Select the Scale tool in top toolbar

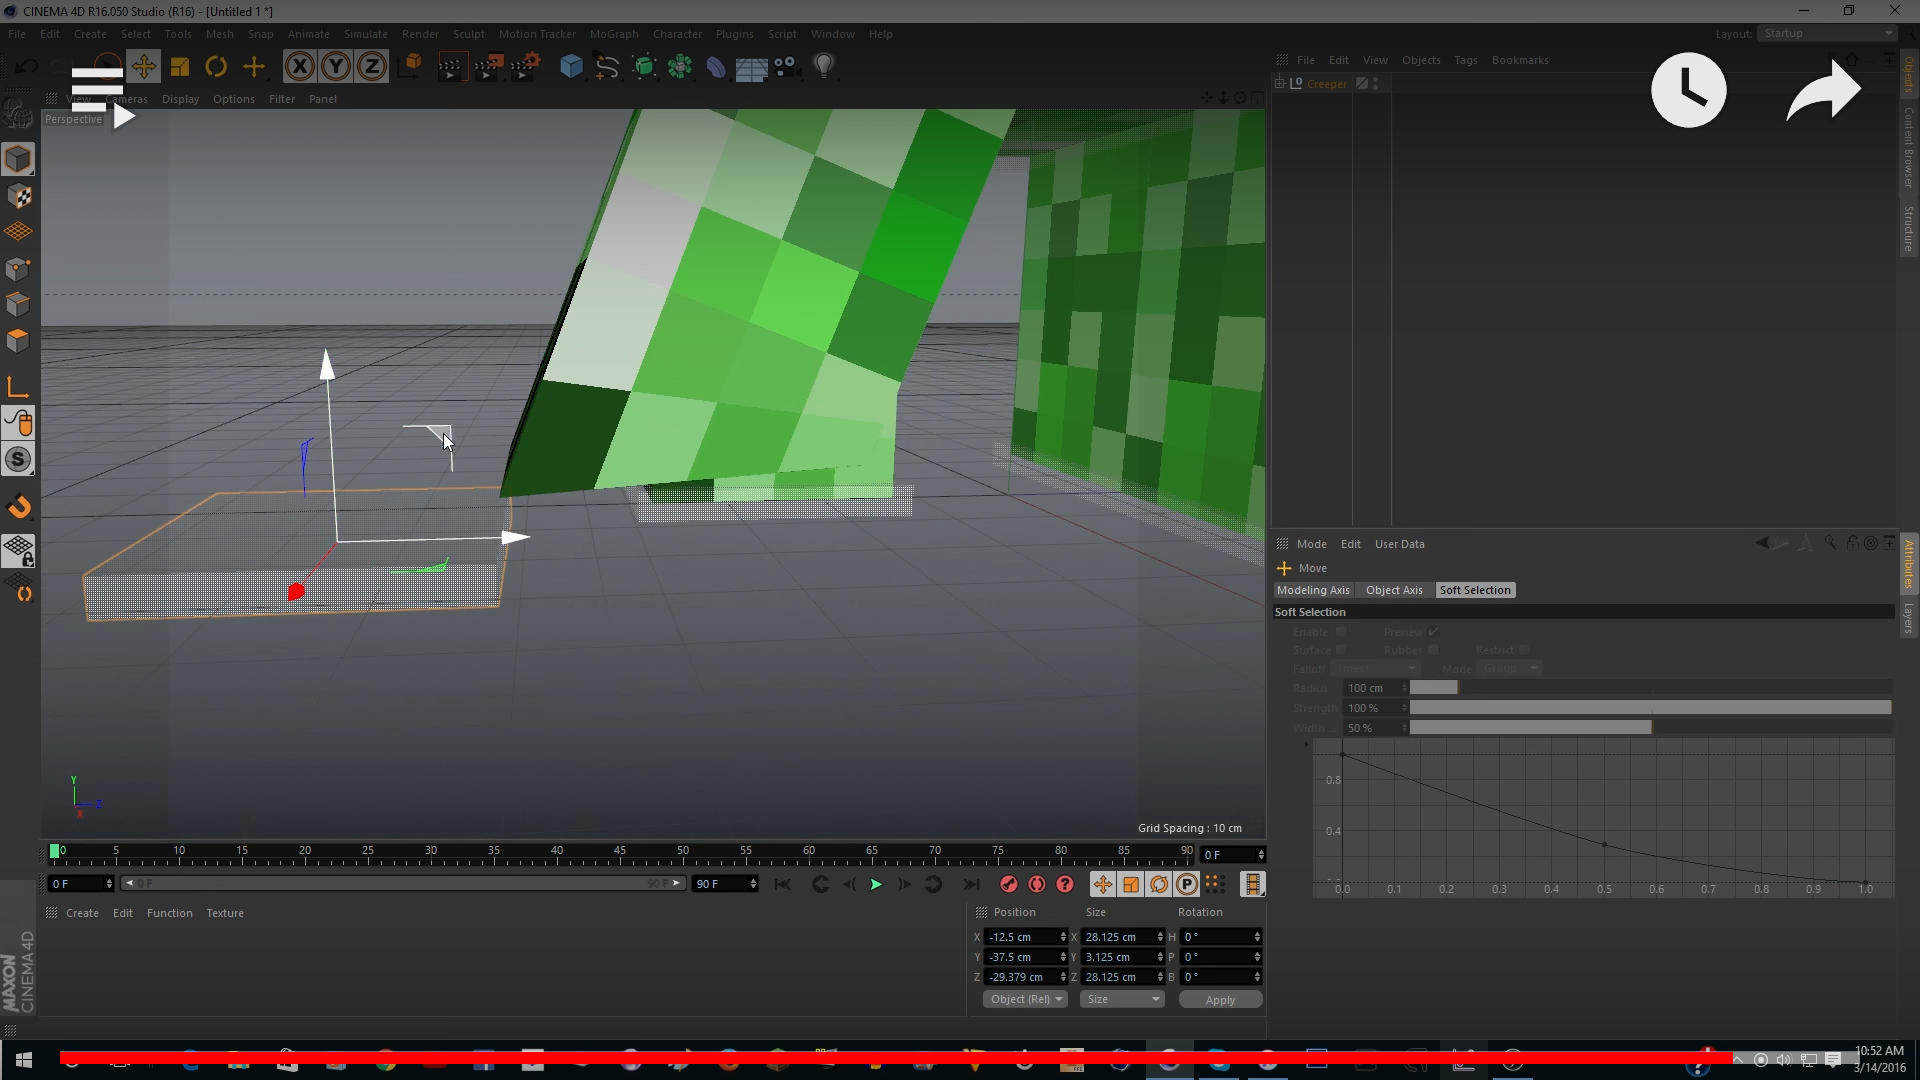(x=180, y=67)
